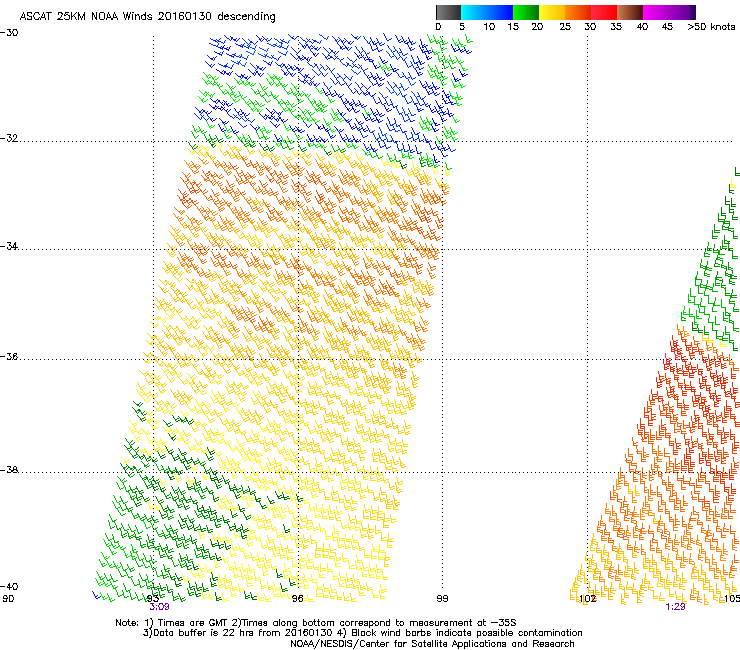
Task: Click the '45' legend scale label
Action: click(667, 27)
